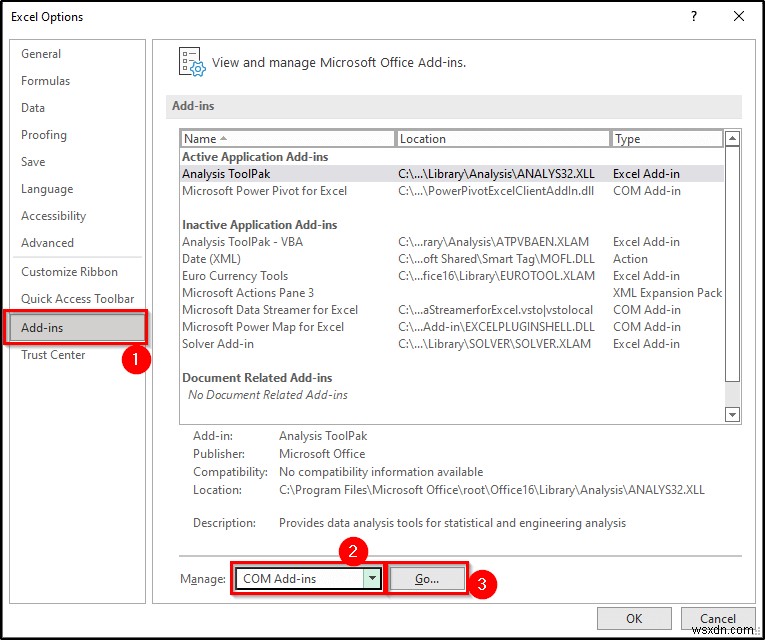Screen dimensions: 765x640
Task: Click the add-ins list scrollbar thumb
Action: tap(732, 264)
